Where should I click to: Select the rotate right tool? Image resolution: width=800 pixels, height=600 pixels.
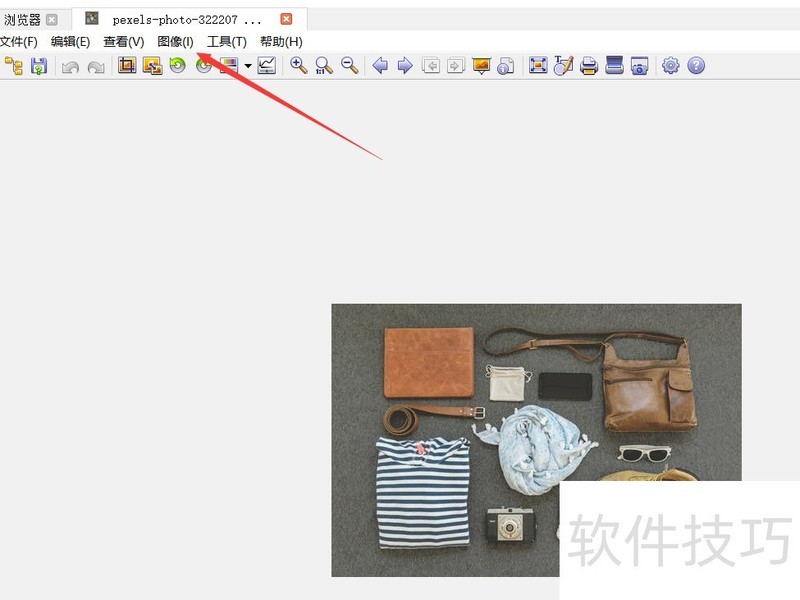pyautogui.click(x=203, y=66)
